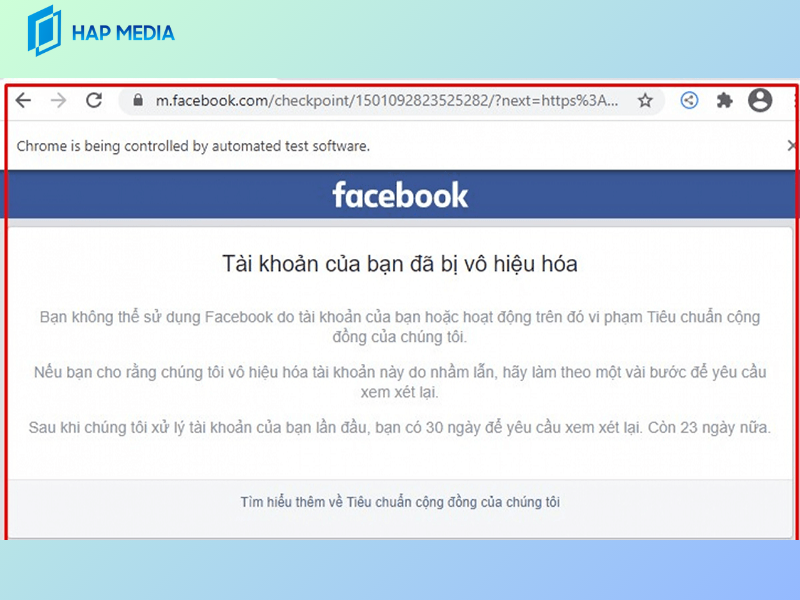This screenshot has height=600, width=800.
Task: Click the 'Chrome is being controlled' message
Action: tap(193, 146)
